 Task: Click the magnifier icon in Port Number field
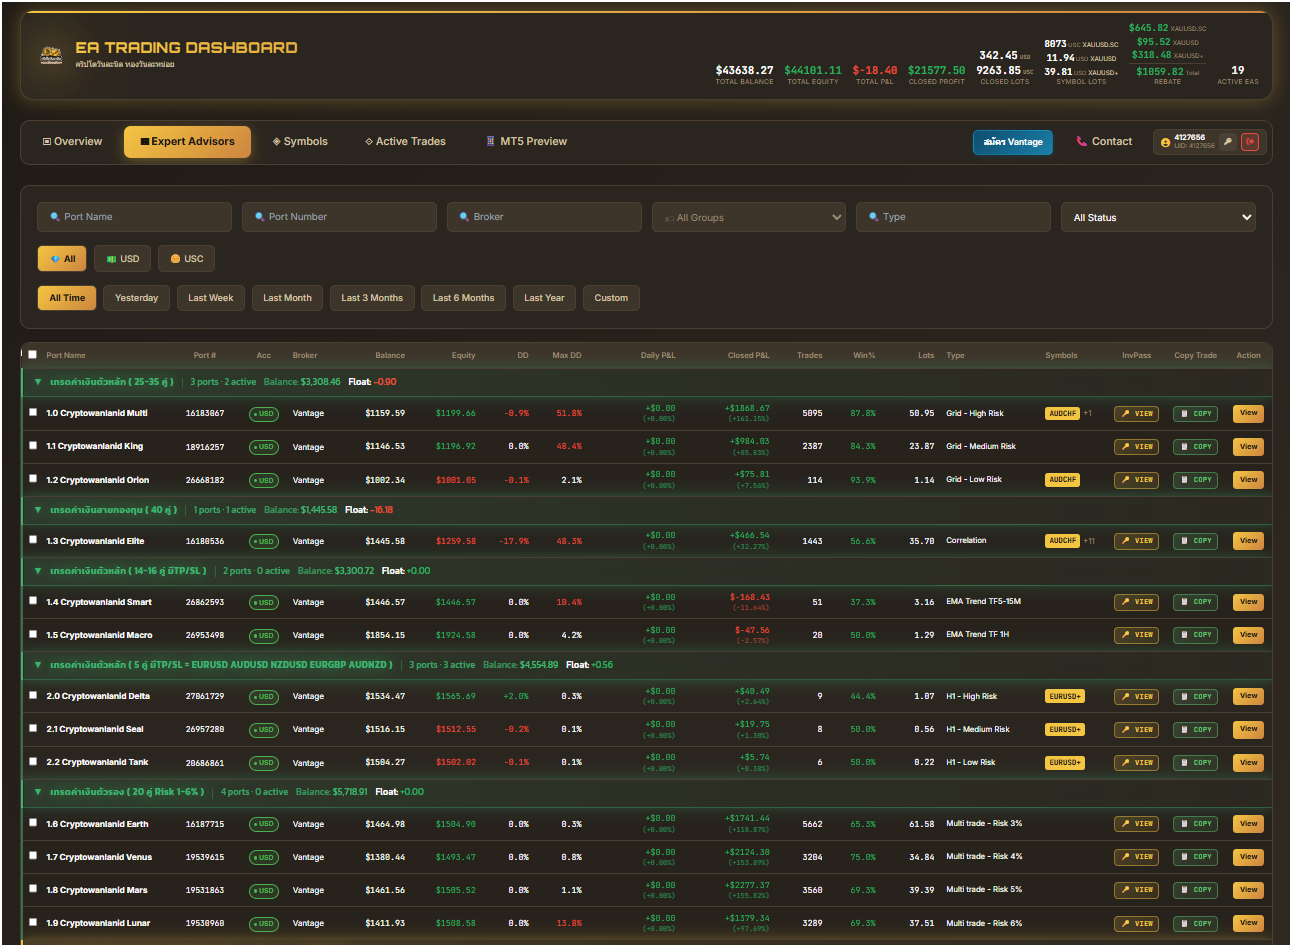259,217
